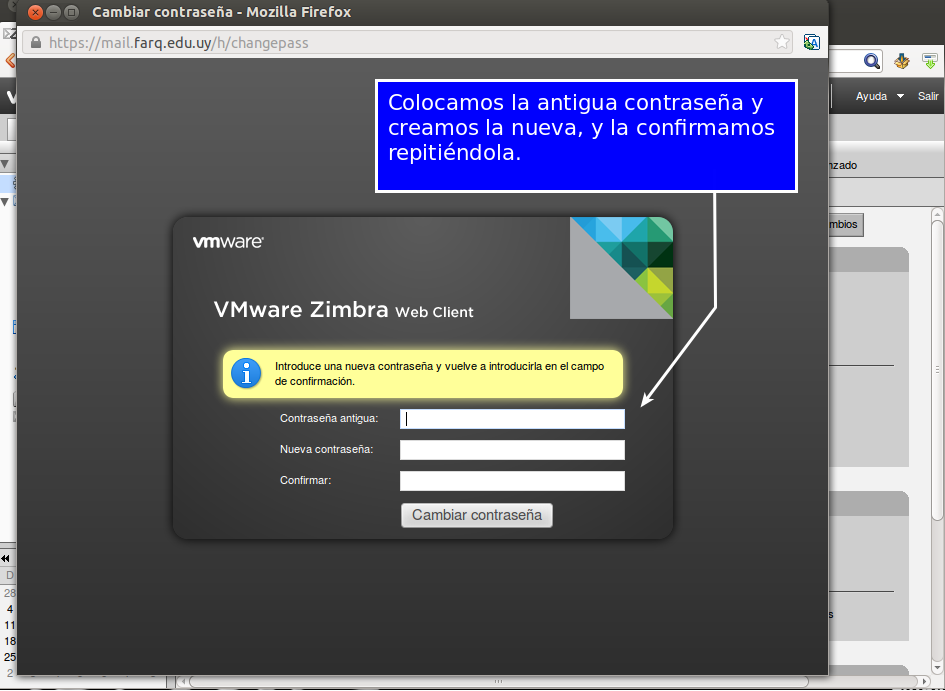945x691 pixels.
Task: Select greyed day 28 in the background mini calendar
Action: pos(10,593)
